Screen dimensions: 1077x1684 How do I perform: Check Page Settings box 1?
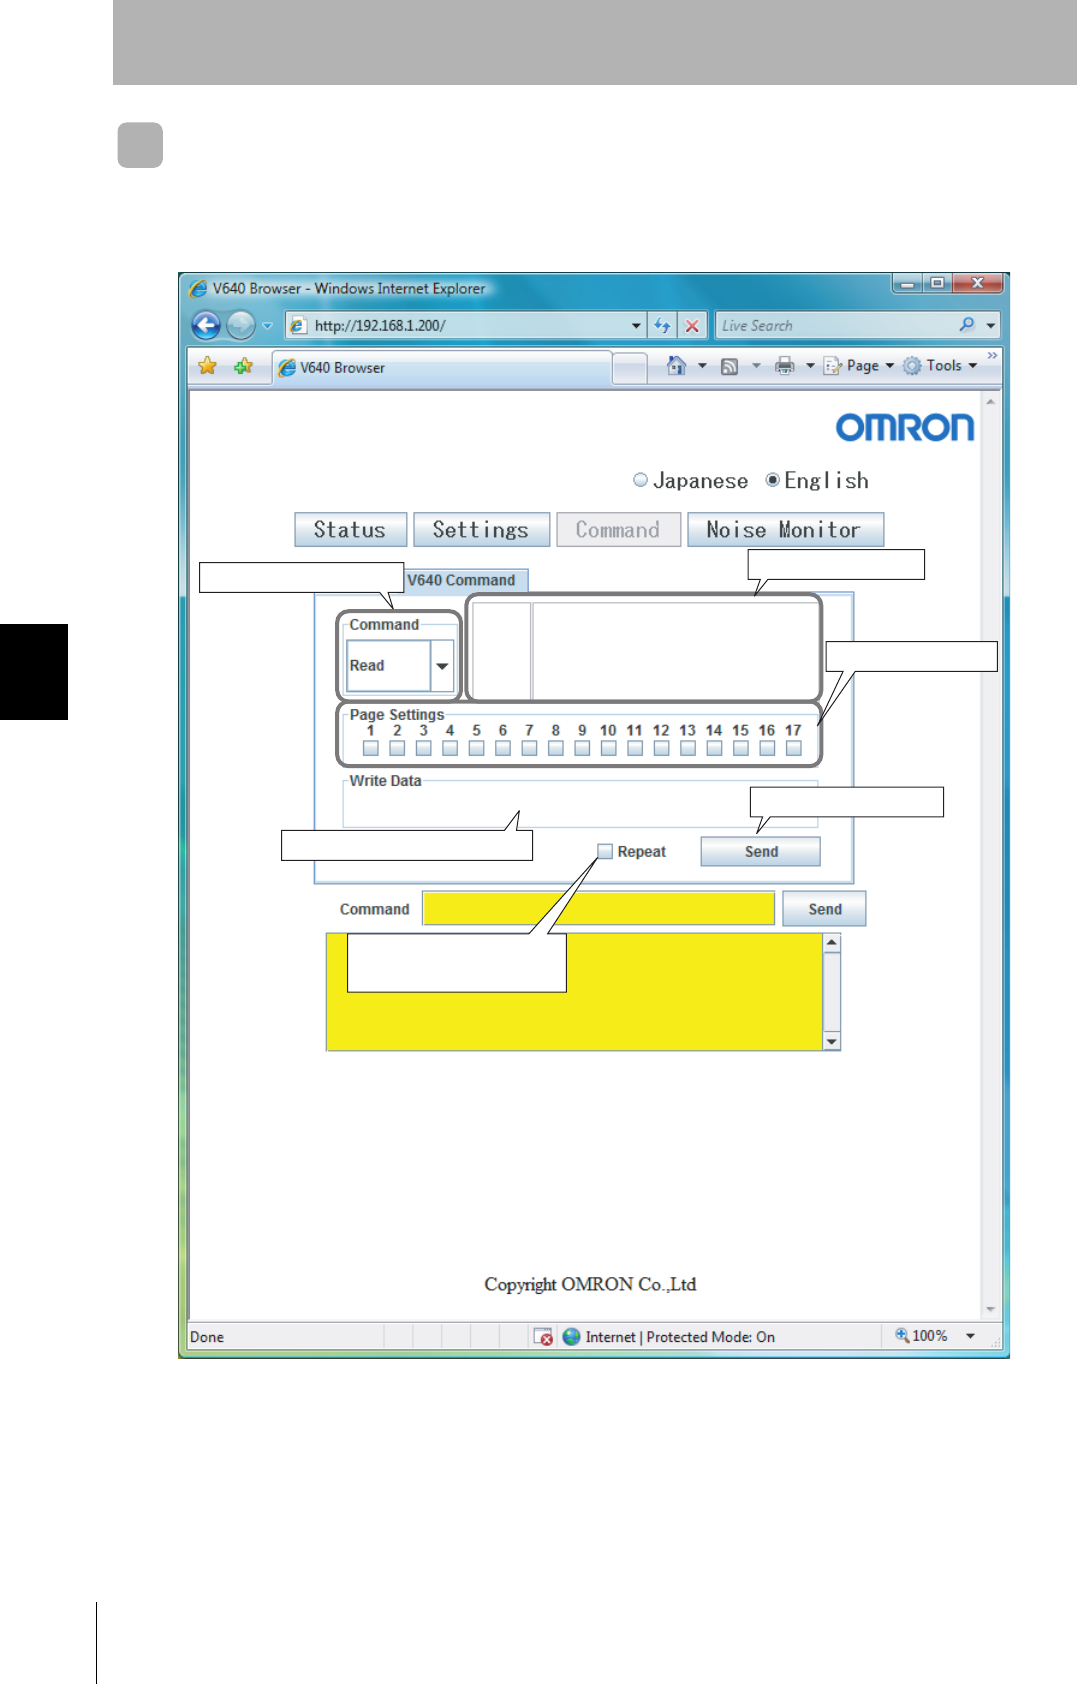[371, 748]
